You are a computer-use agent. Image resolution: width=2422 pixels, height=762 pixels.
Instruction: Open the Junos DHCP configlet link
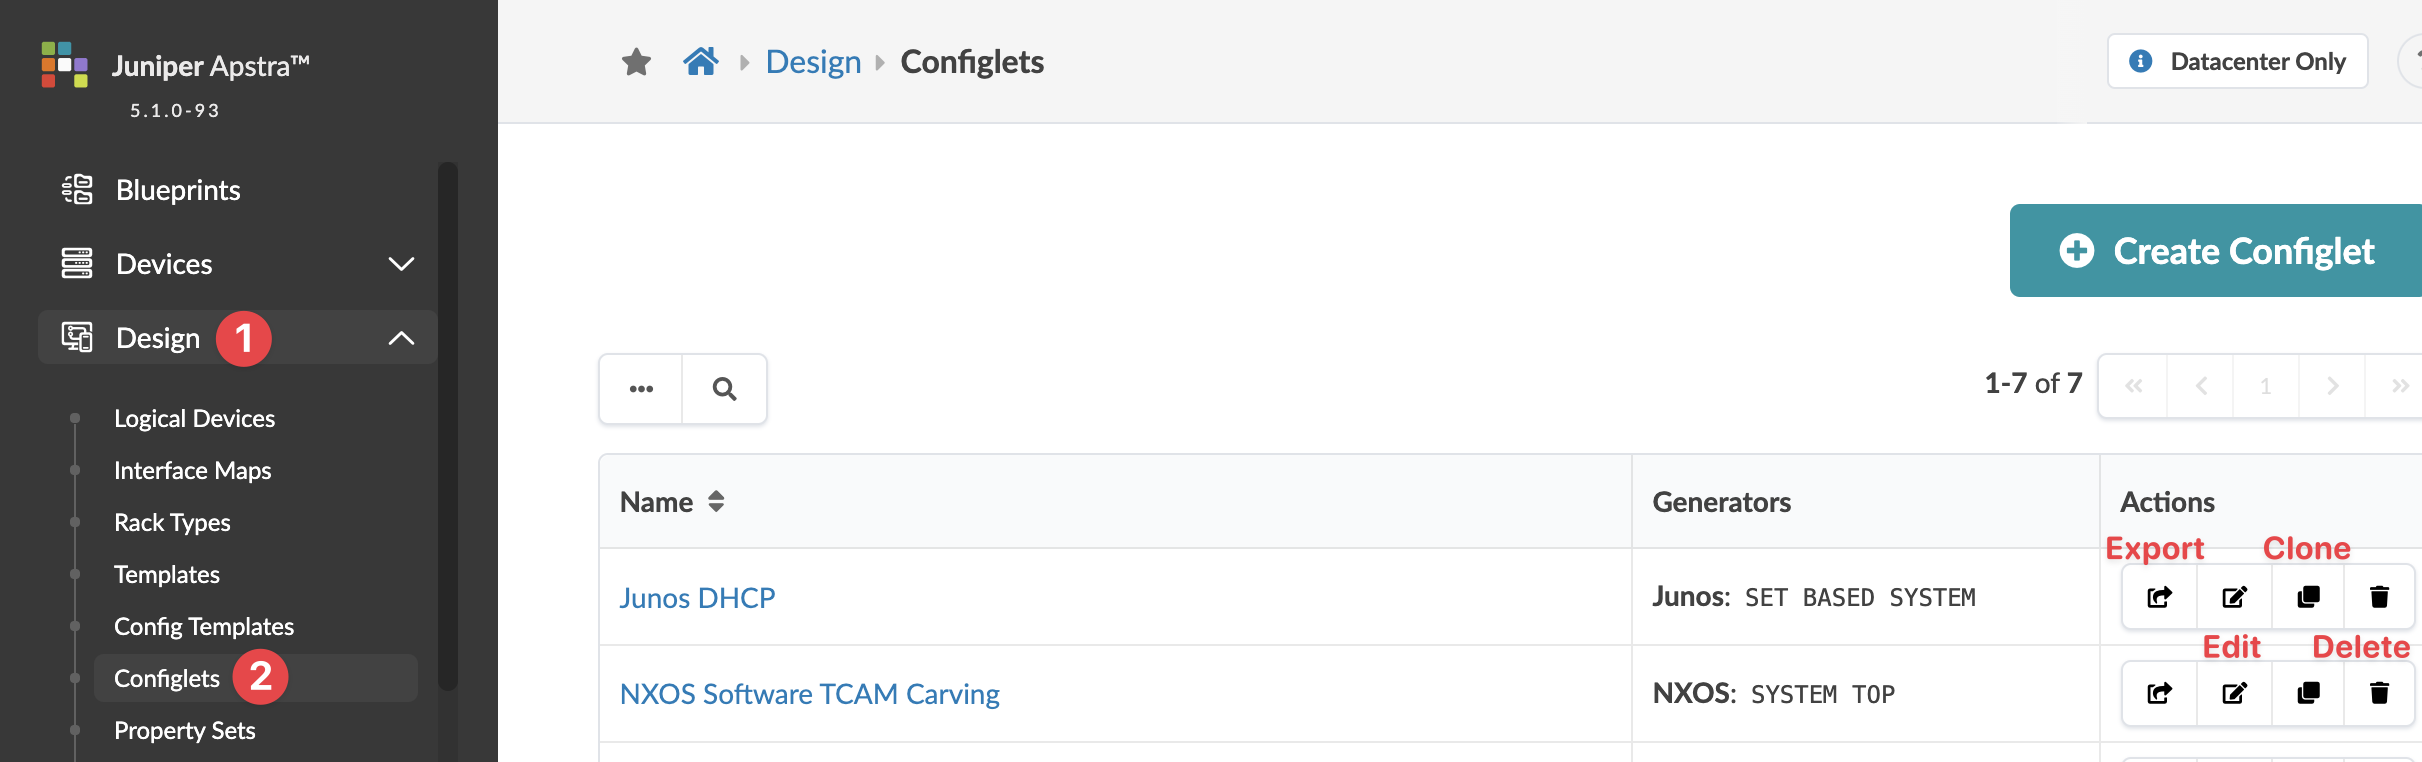(697, 598)
